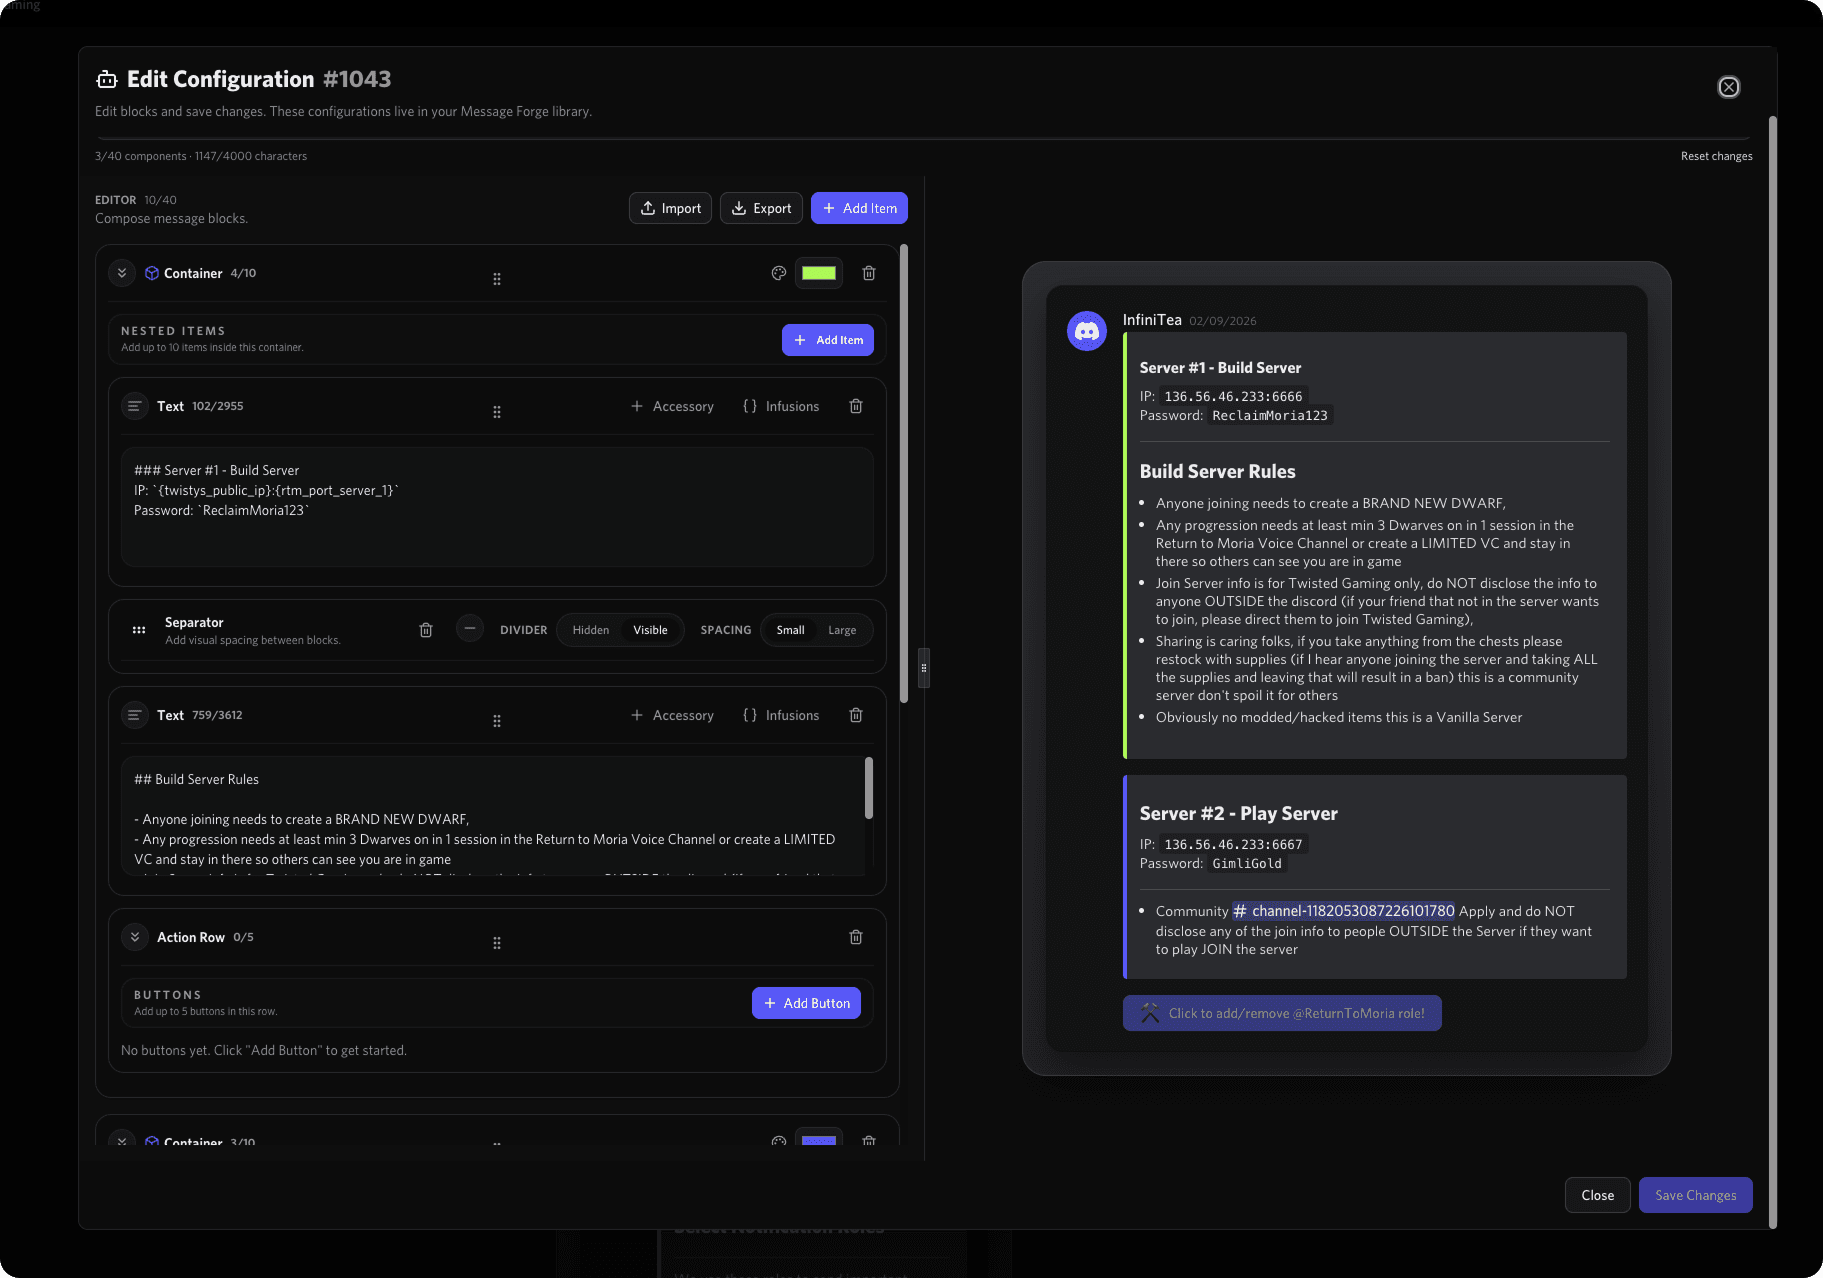The width and height of the screenshot is (1823, 1278).
Task: Expand the Action Row section
Action: pos(135,937)
